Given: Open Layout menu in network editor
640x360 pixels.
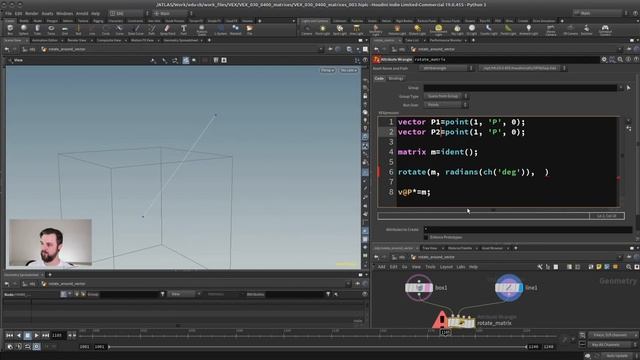Looking at the screenshot, I should [446, 267].
